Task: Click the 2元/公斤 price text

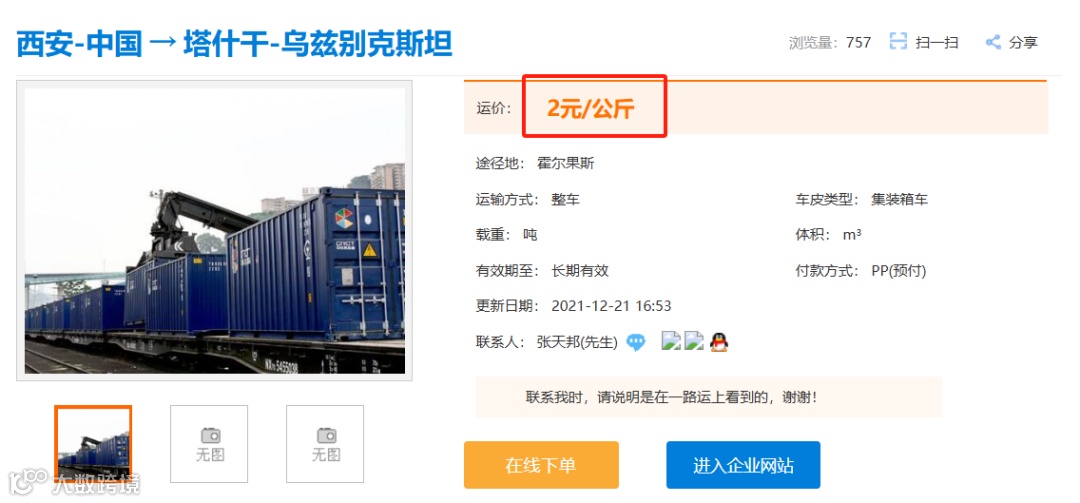Action: [590, 109]
